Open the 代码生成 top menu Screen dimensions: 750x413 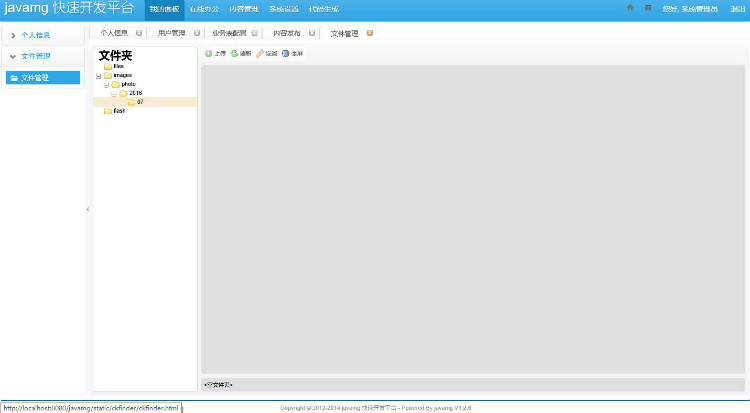(324, 9)
